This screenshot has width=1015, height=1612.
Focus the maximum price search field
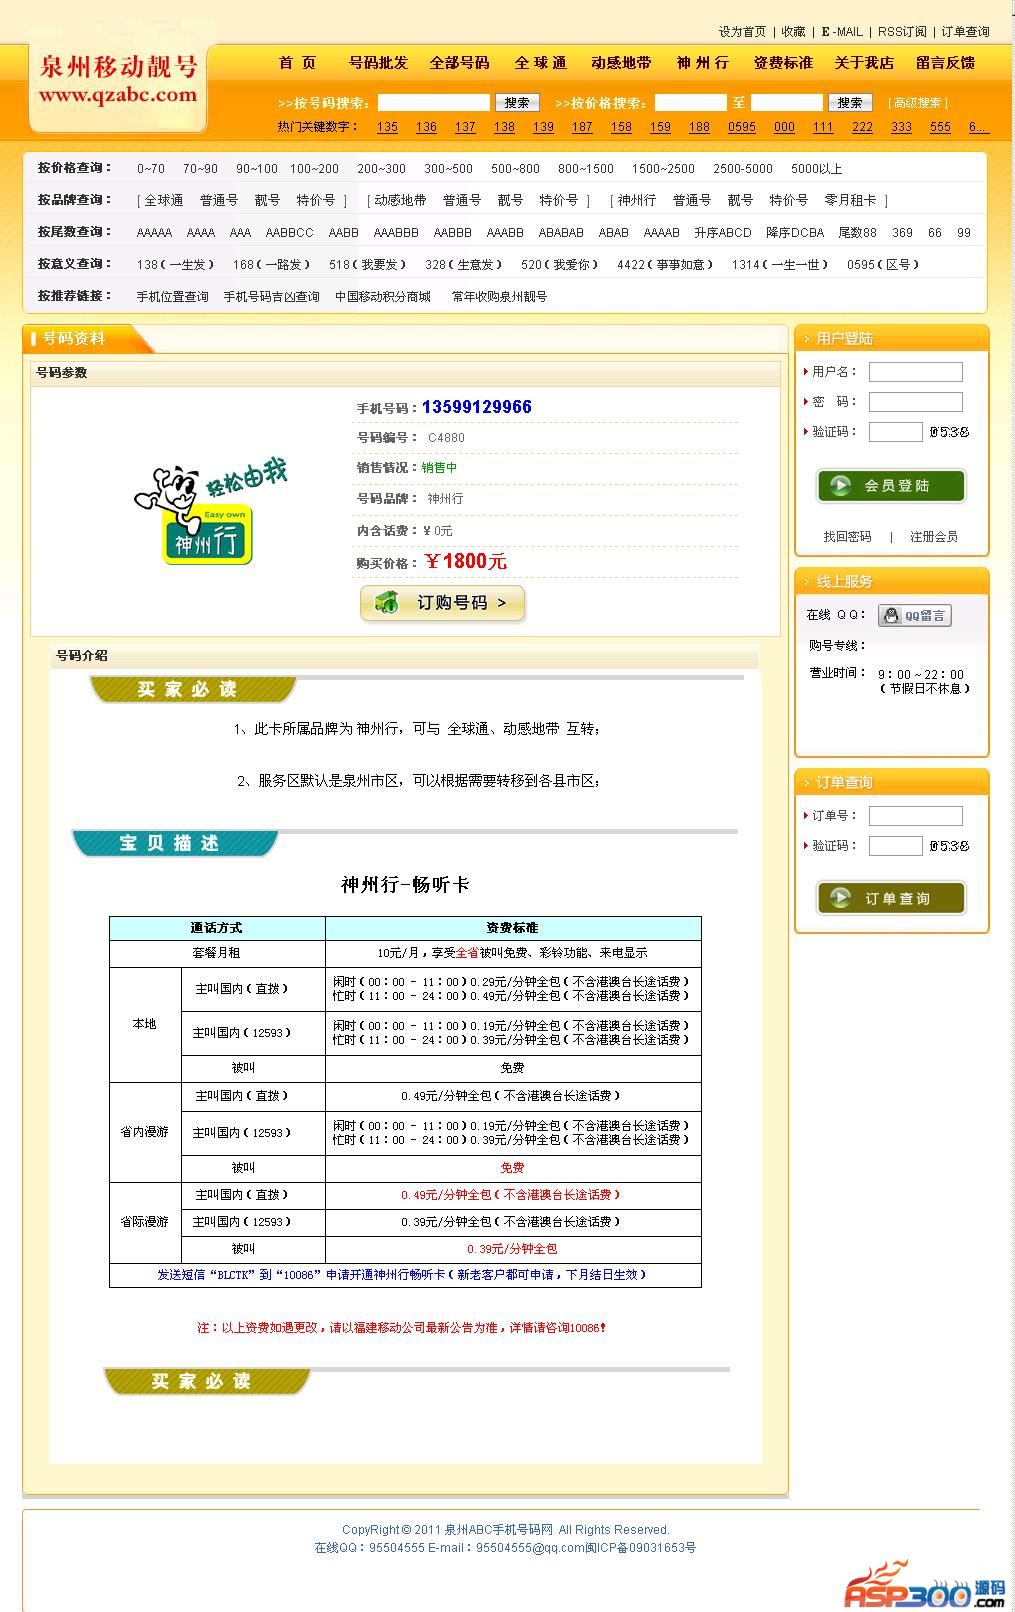(786, 102)
